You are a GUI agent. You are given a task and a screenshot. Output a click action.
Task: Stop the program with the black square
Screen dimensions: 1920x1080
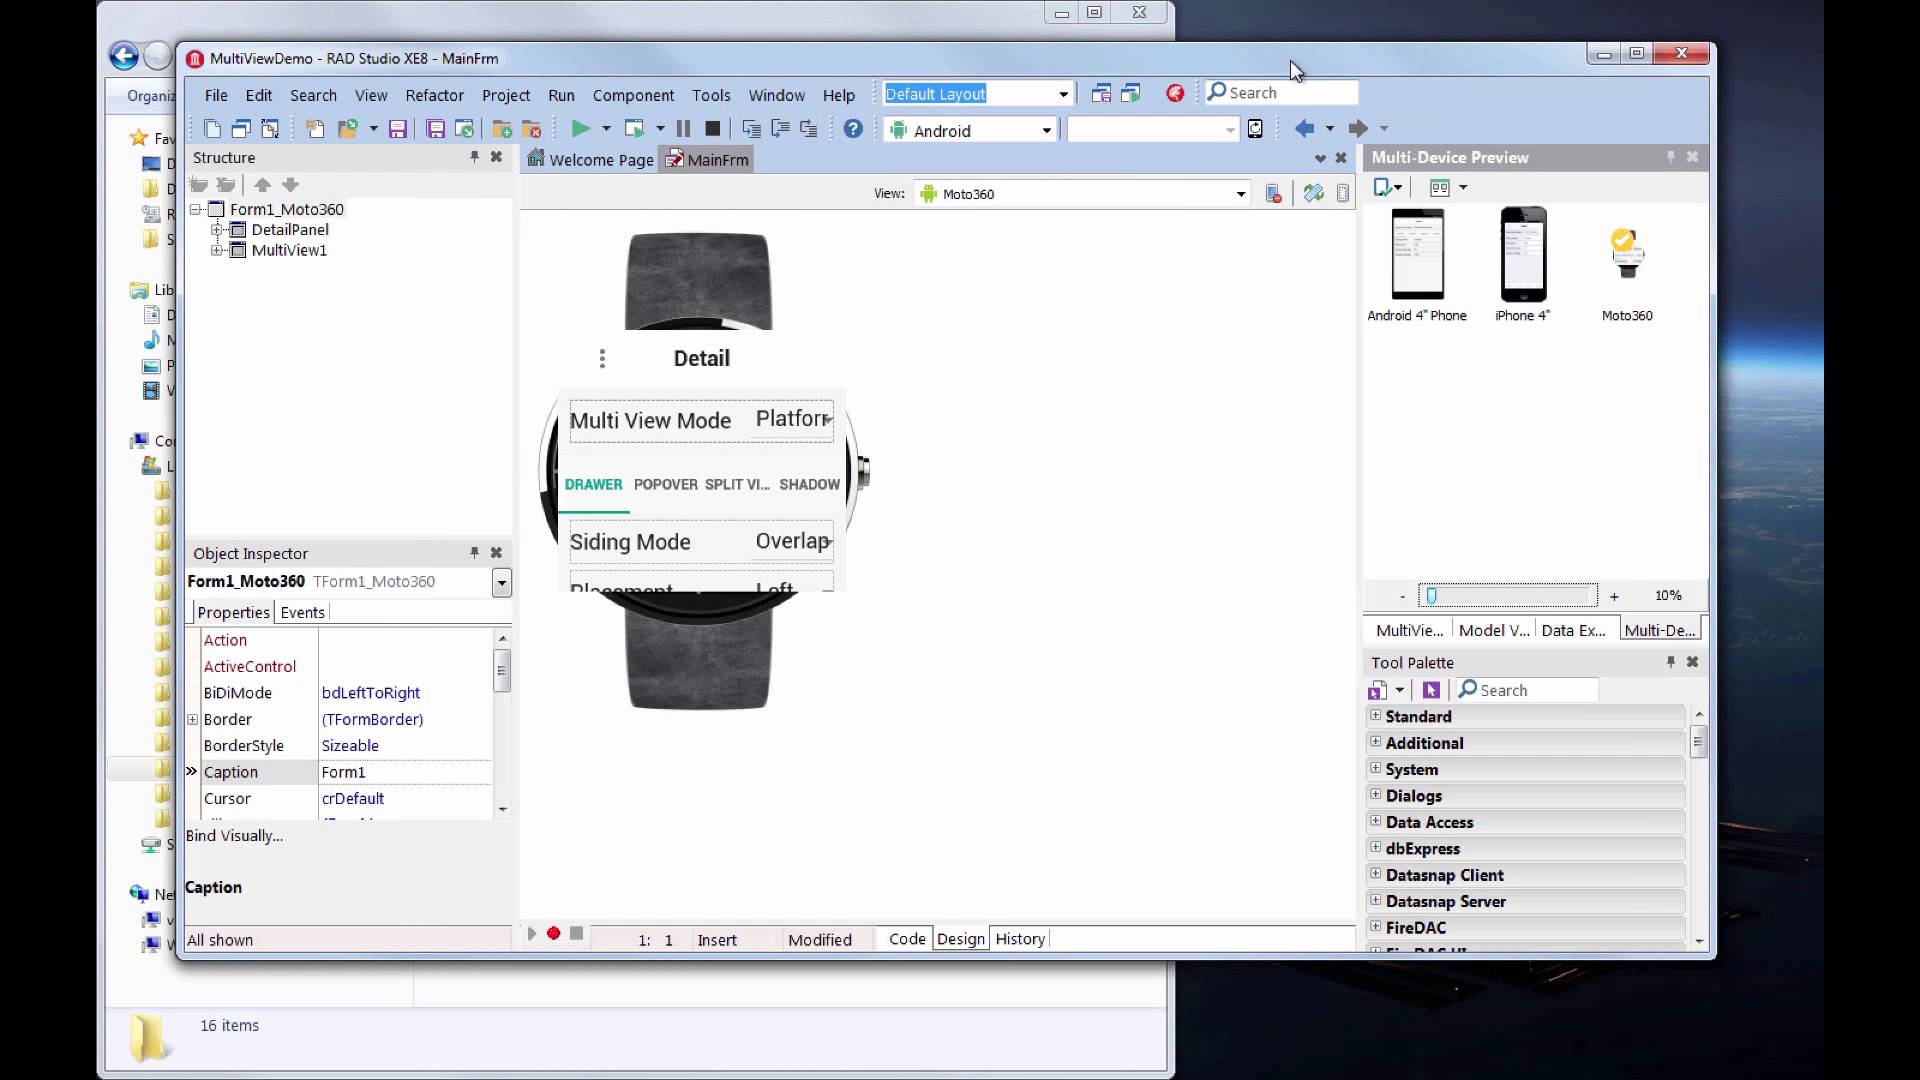(712, 129)
